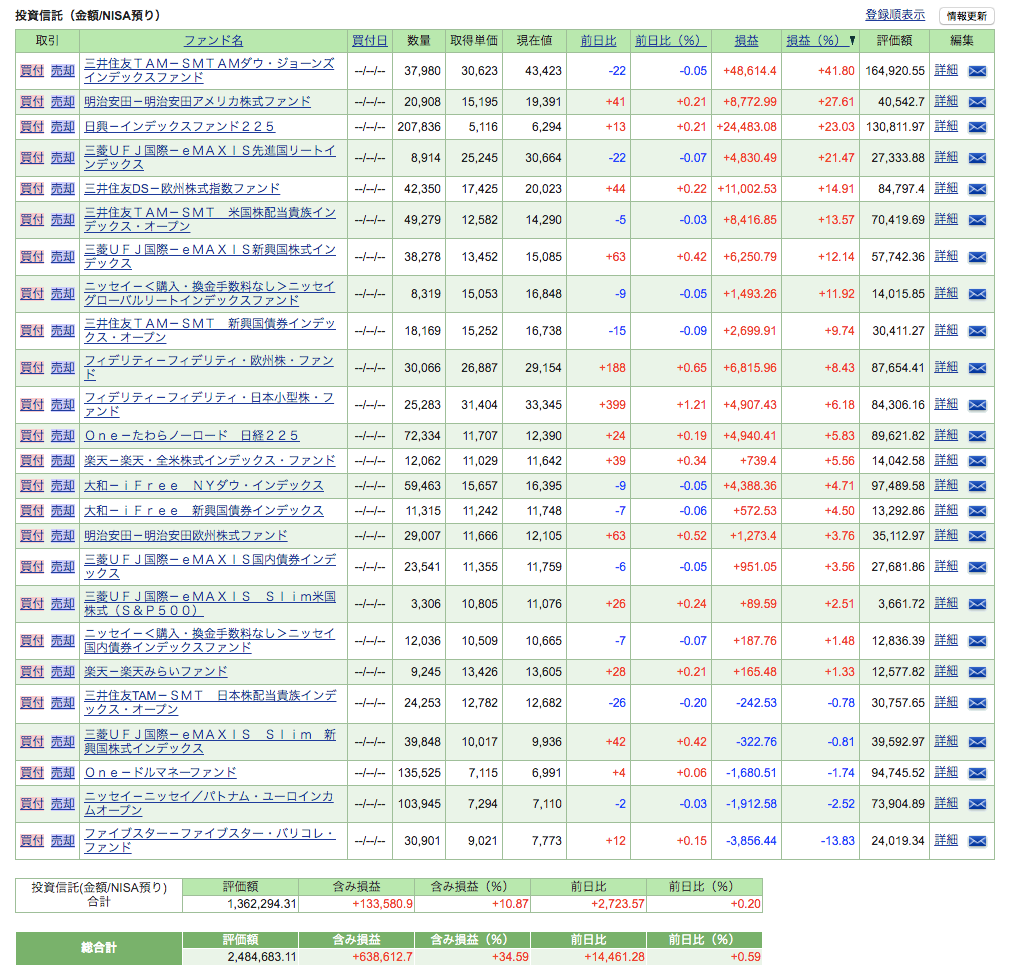Open fund link One-たわらノーロード 日経225
The height and width of the screenshot is (979, 1015).
point(192,436)
